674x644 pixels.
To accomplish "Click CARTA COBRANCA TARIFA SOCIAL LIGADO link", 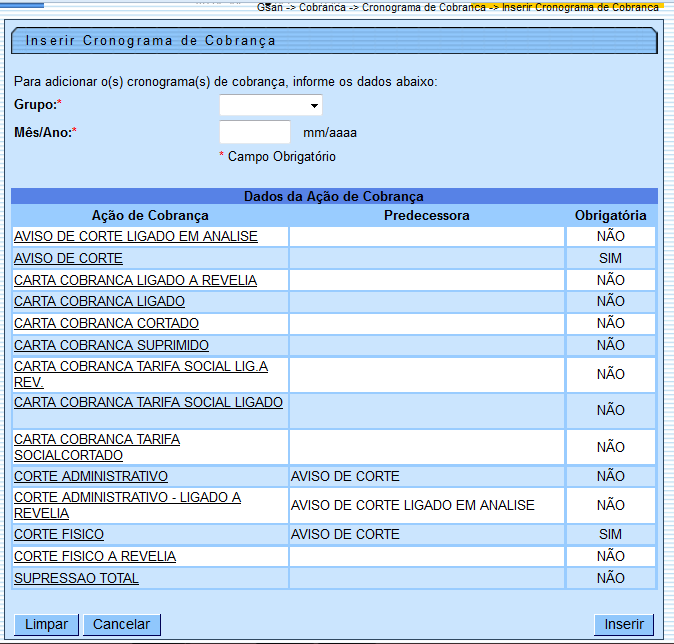I will [x=148, y=402].
